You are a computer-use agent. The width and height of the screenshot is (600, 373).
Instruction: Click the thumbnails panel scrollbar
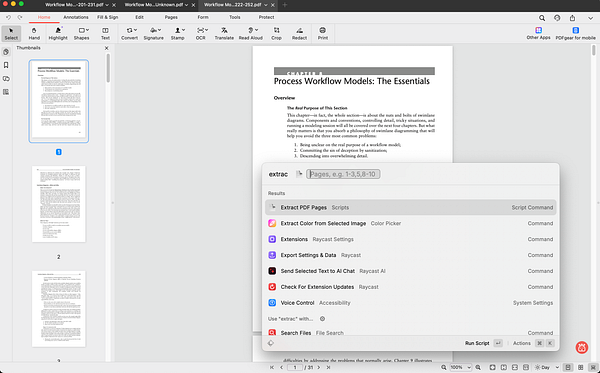108,68
